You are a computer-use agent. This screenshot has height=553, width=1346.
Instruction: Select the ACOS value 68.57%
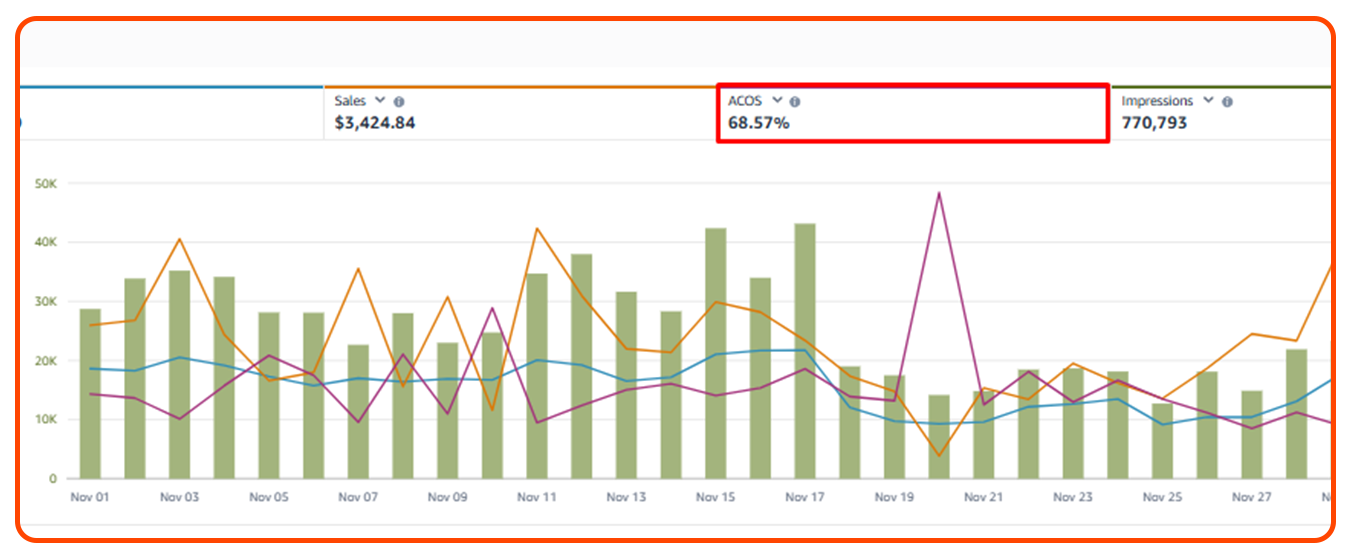point(758,123)
